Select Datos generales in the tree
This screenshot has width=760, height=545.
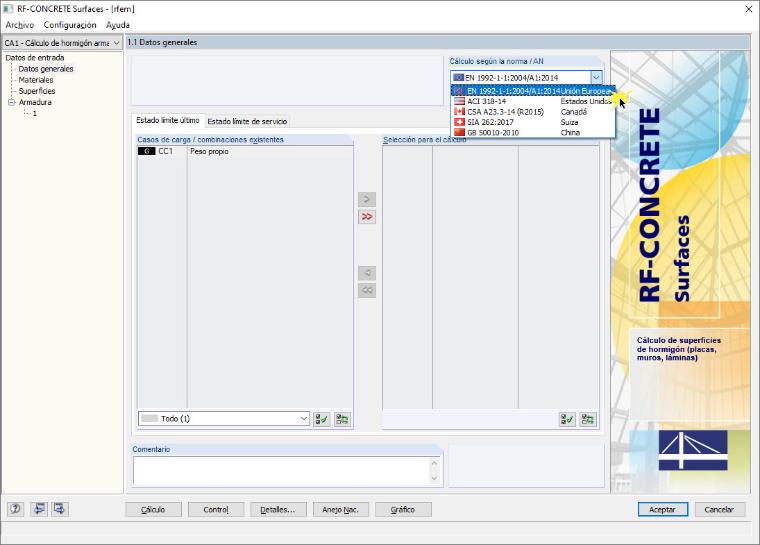(46, 69)
